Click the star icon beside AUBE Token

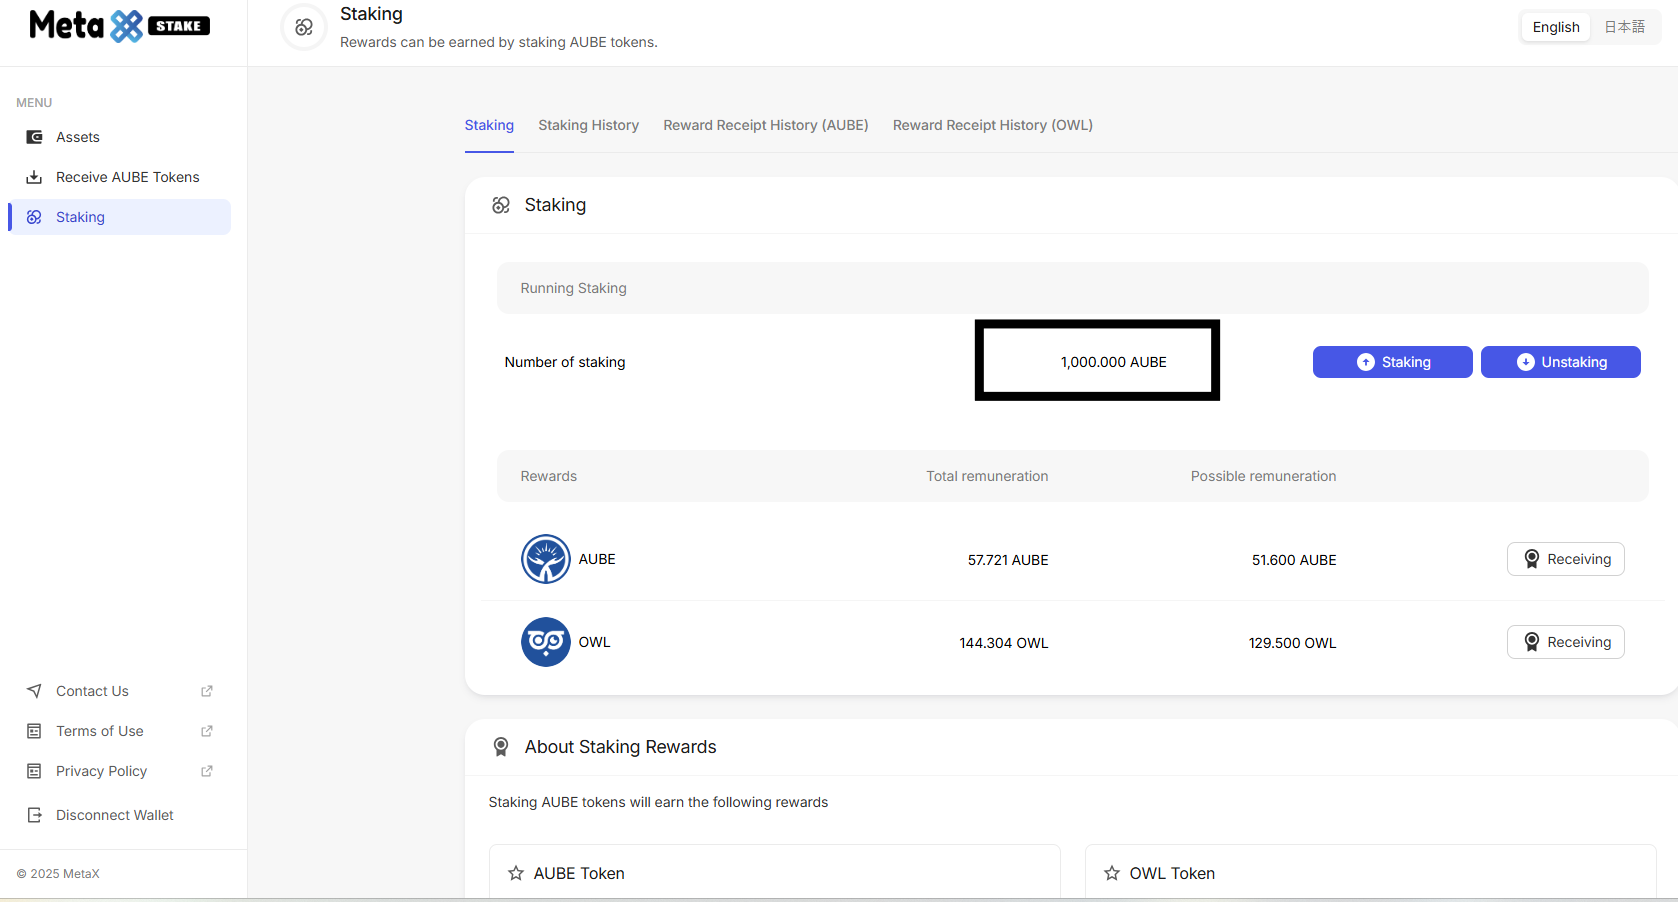tap(516, 873)
